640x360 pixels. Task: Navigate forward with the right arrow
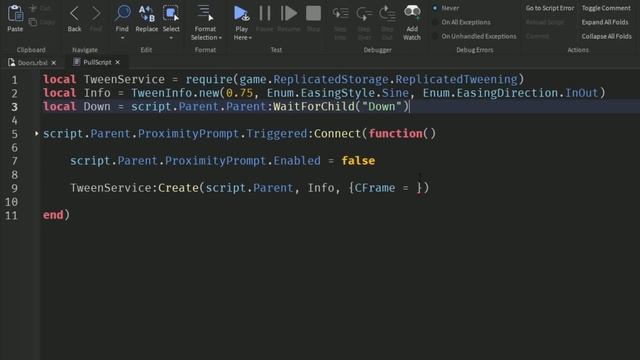[96, 13]
